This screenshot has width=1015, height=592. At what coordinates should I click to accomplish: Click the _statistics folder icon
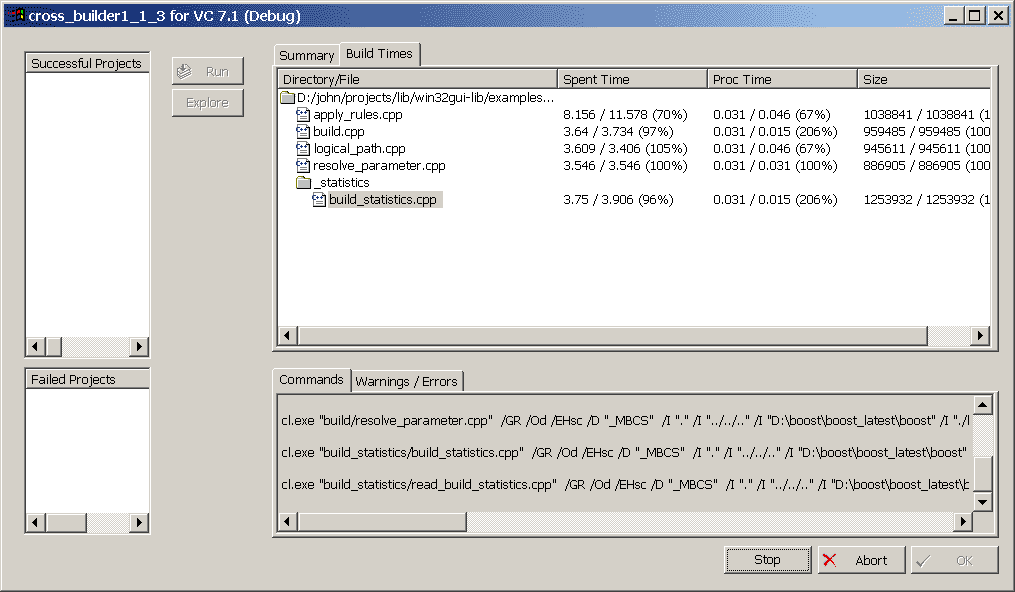[304, 183]
